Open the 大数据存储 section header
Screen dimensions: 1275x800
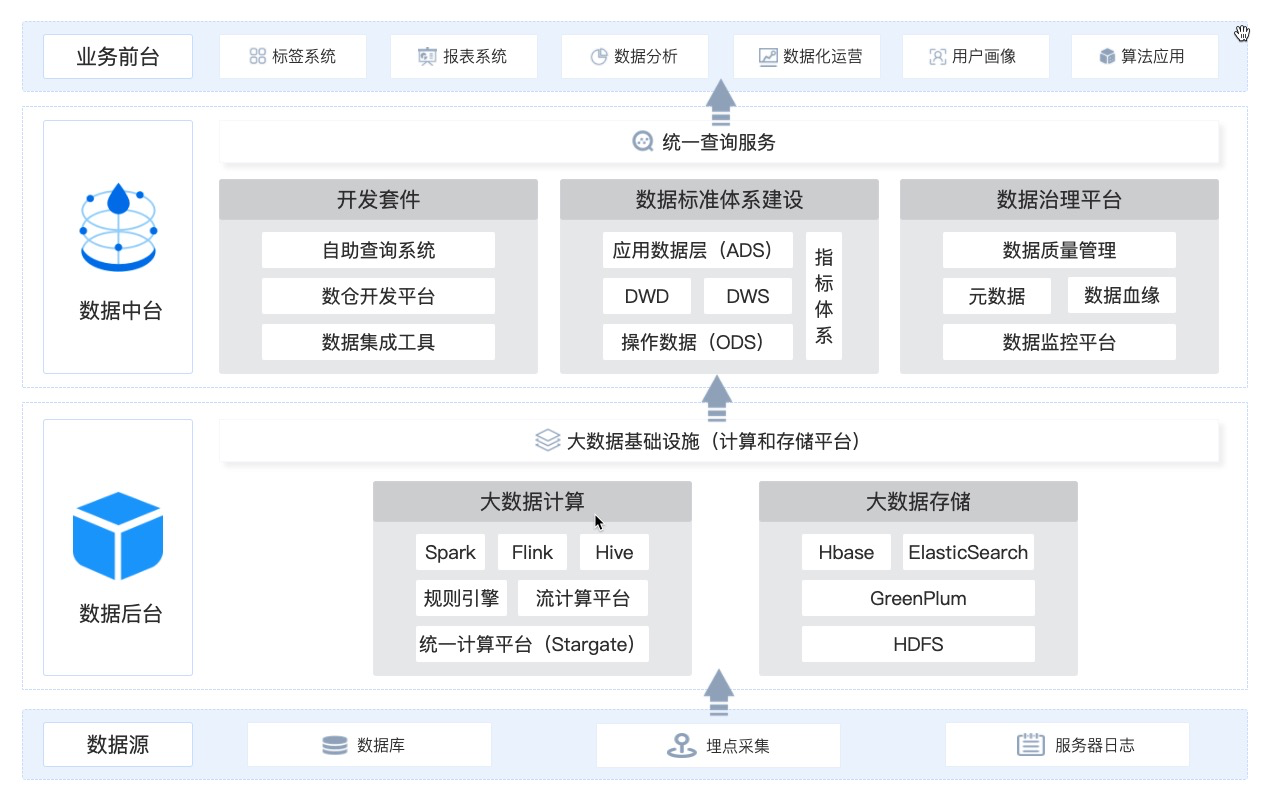(918, 502)
